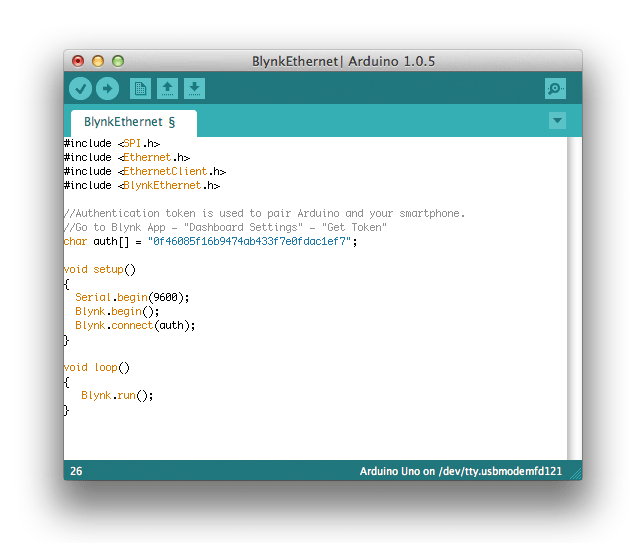Click the comment "//Go to Blynk App"

click(225, 227)
